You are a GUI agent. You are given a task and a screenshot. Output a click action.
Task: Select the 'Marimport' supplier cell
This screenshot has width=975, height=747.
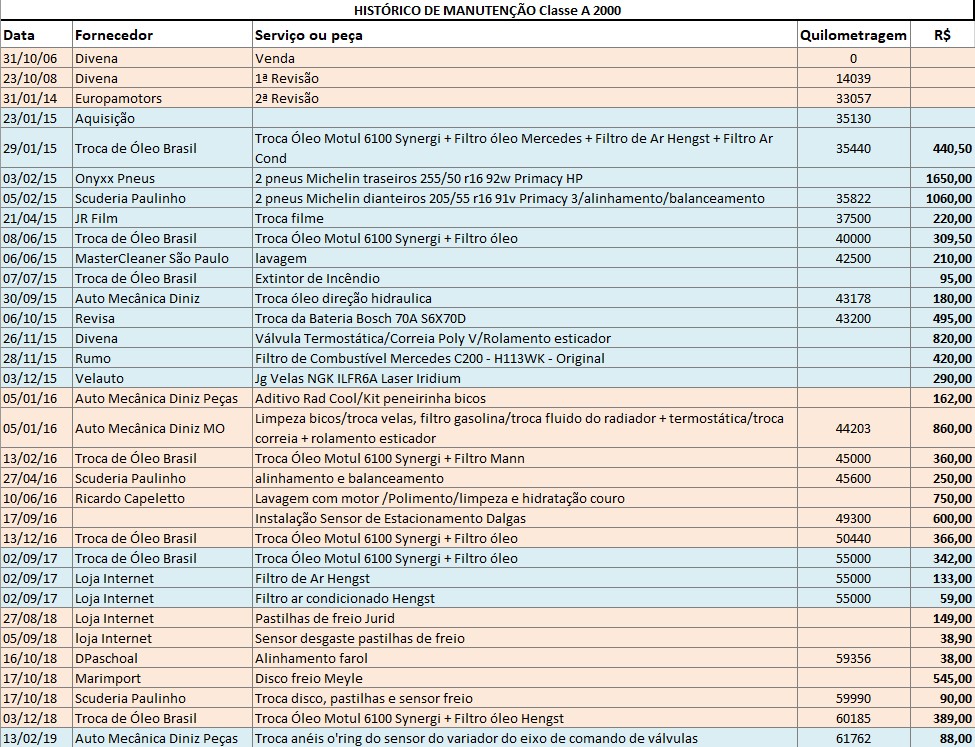coord(162,678)
